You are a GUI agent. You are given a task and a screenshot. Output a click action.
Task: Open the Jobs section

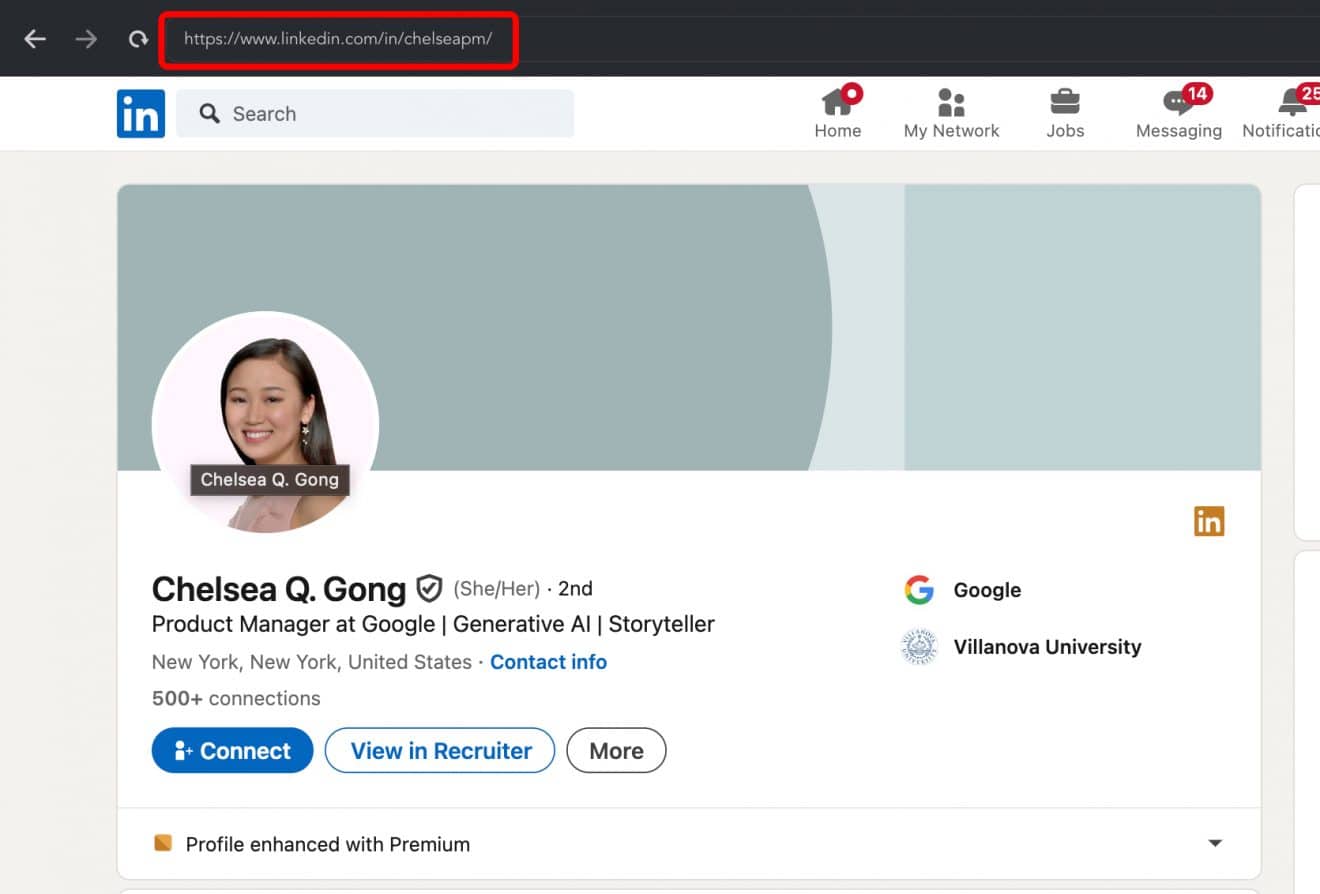[x=1064, y=110]
